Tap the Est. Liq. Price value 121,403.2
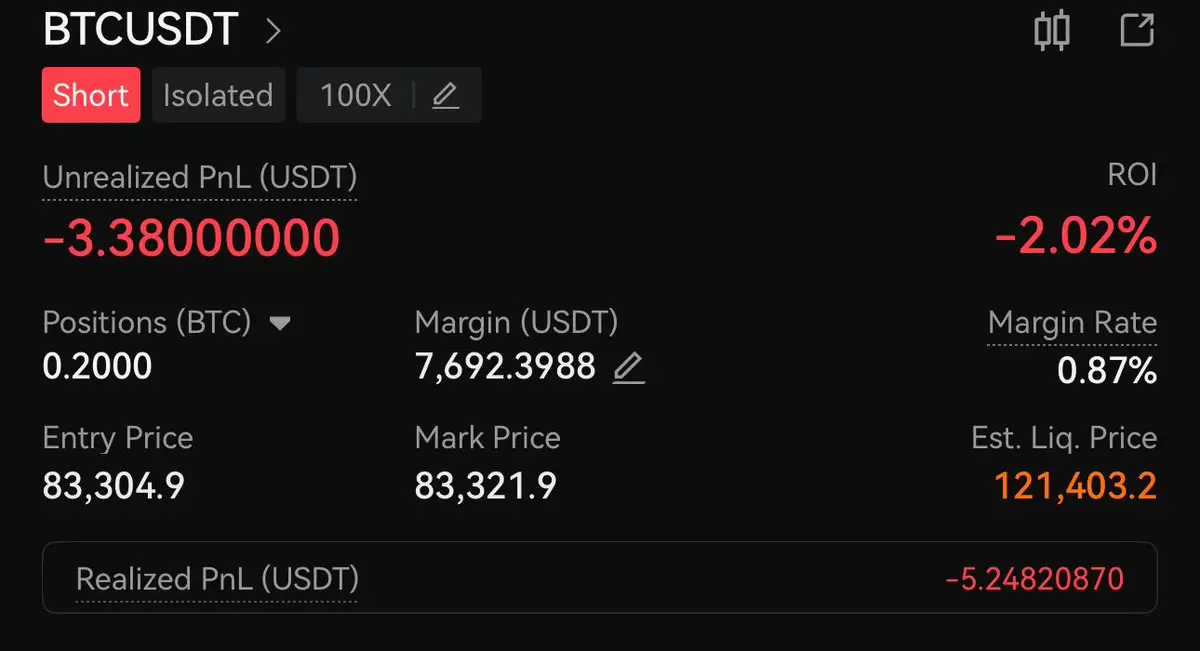Image resolution: width=1200 pixels, height=651 pixels. tap(1075, 486)
